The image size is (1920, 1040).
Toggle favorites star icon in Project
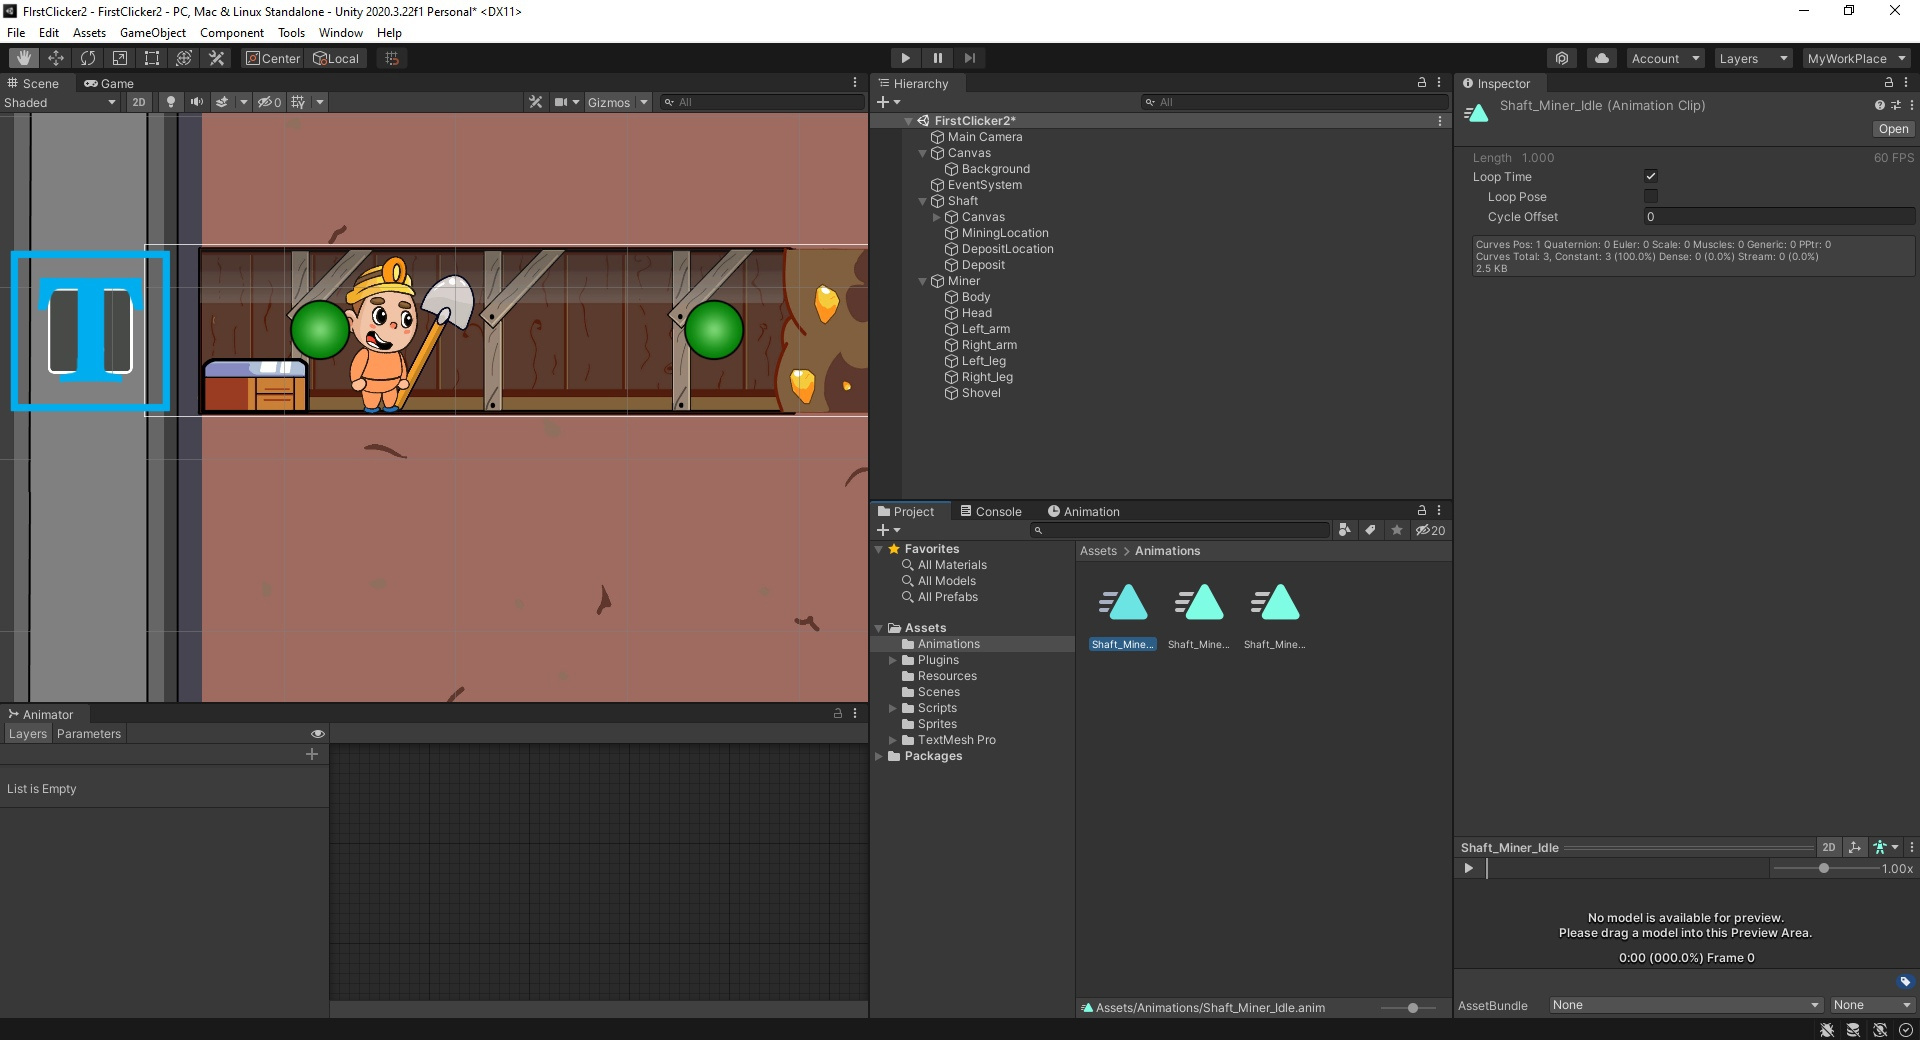(x=1396, y=530)
